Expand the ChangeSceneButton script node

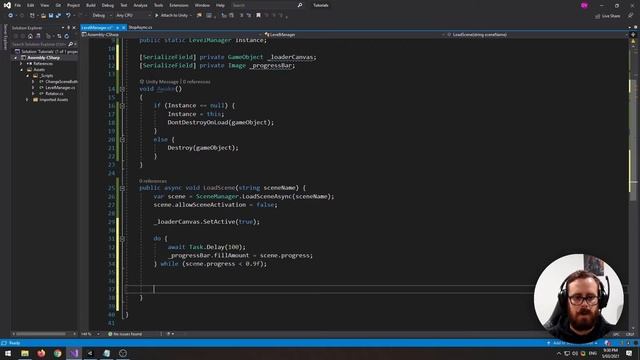coord(33,82)
